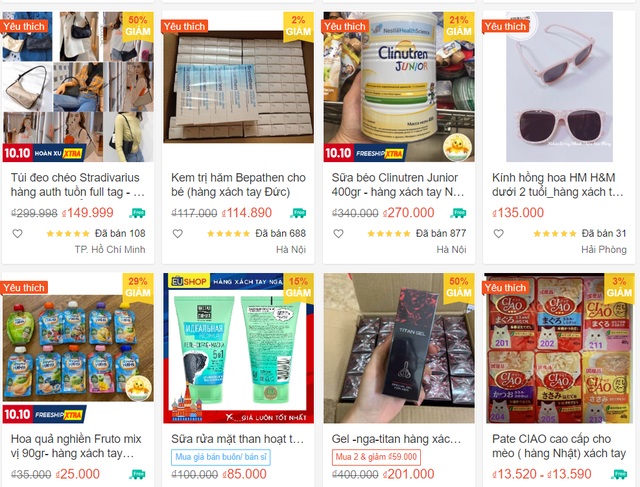Click 10.10 Freeship Xtra badge on Clinutren
This screenshot has width=640, height=487.
point(365,153)
